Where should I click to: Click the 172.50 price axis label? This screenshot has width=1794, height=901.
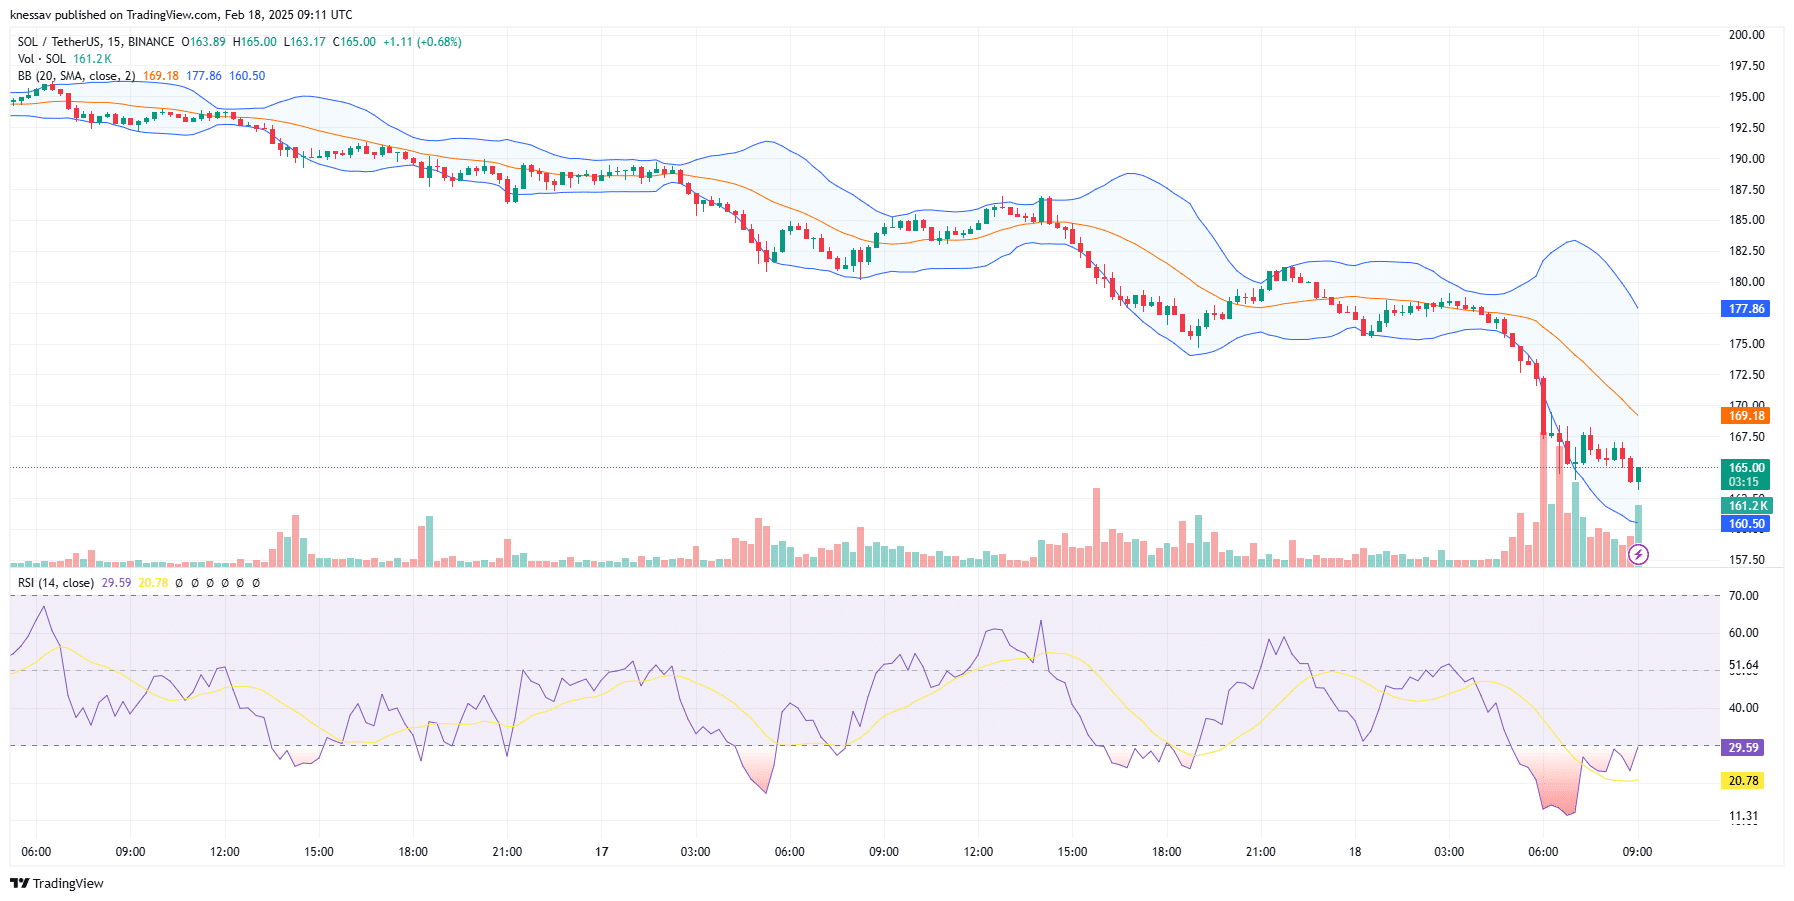[1746, 375]
